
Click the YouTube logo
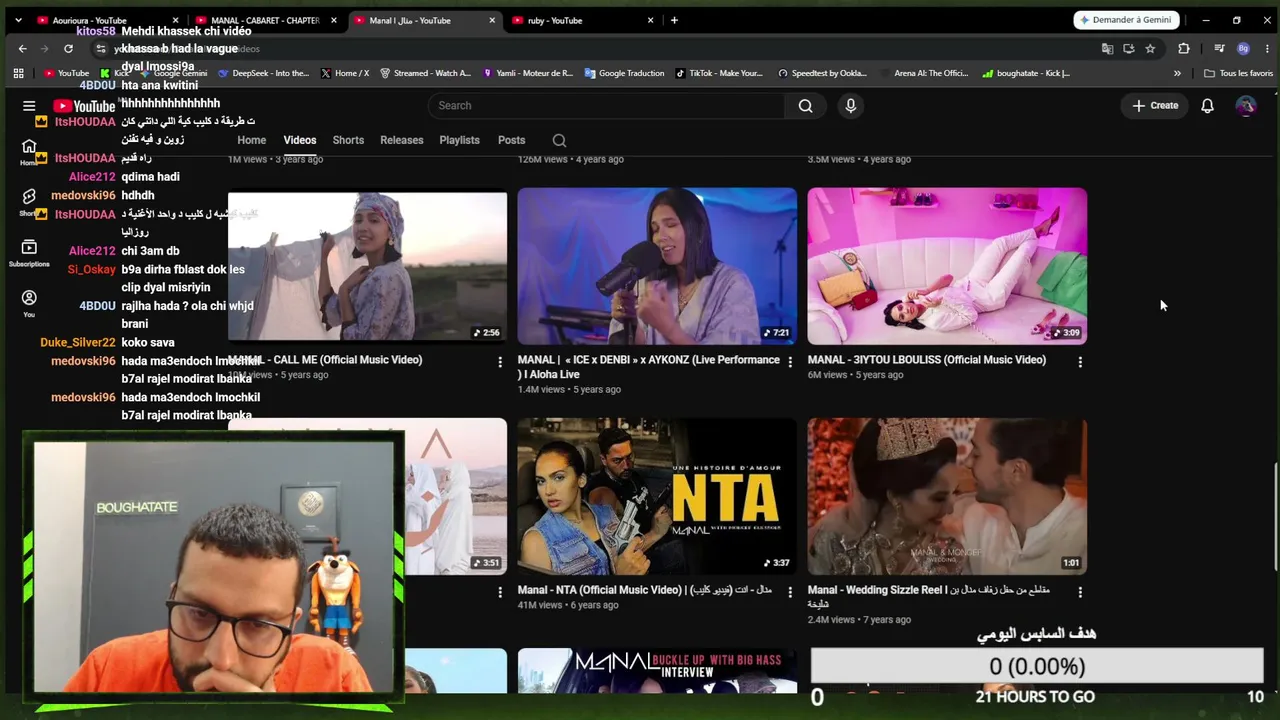tap(84, 106)
